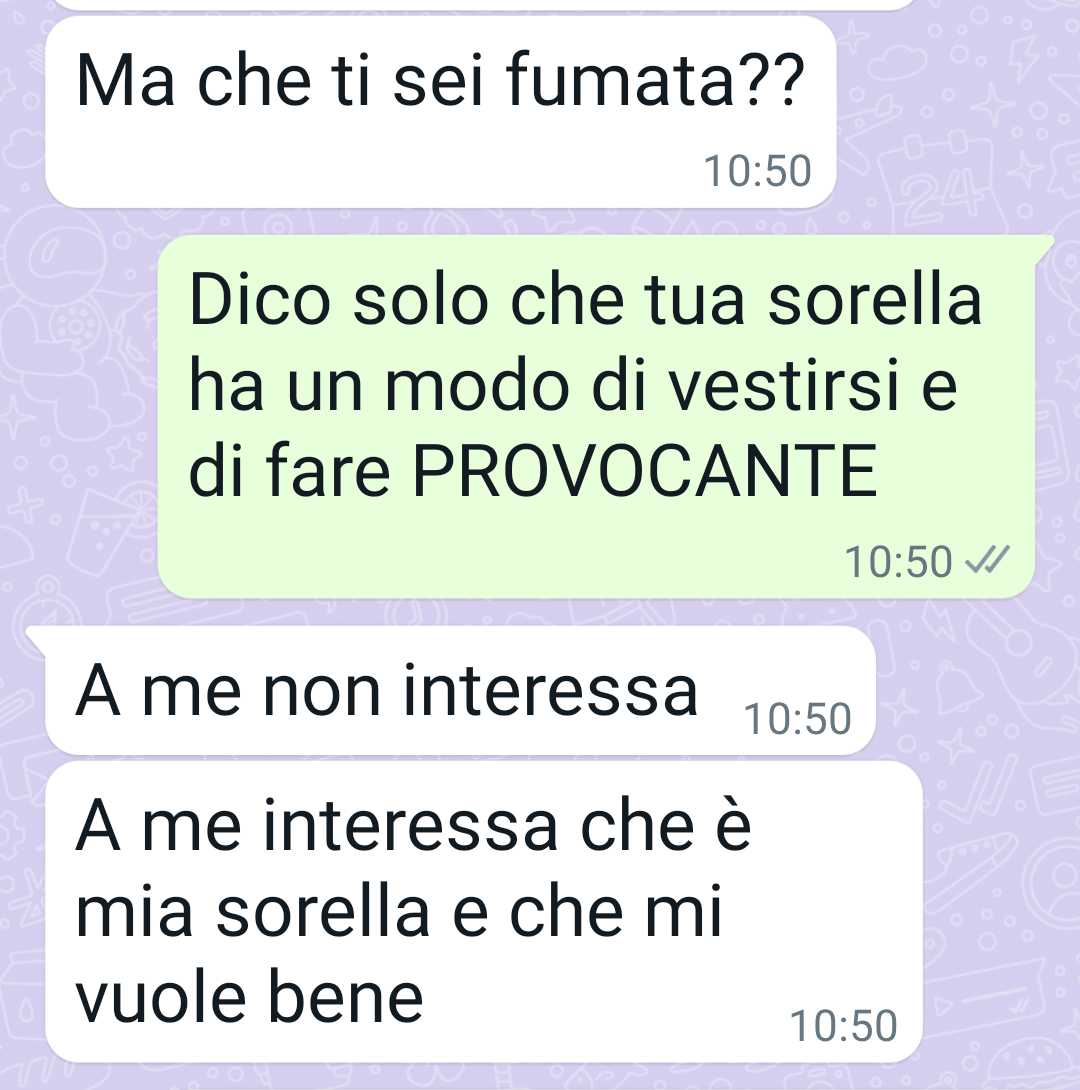Tap the "A me interessa che è mia sorella" bubble
This screenshot has width=1080, height=1090.
484,912
